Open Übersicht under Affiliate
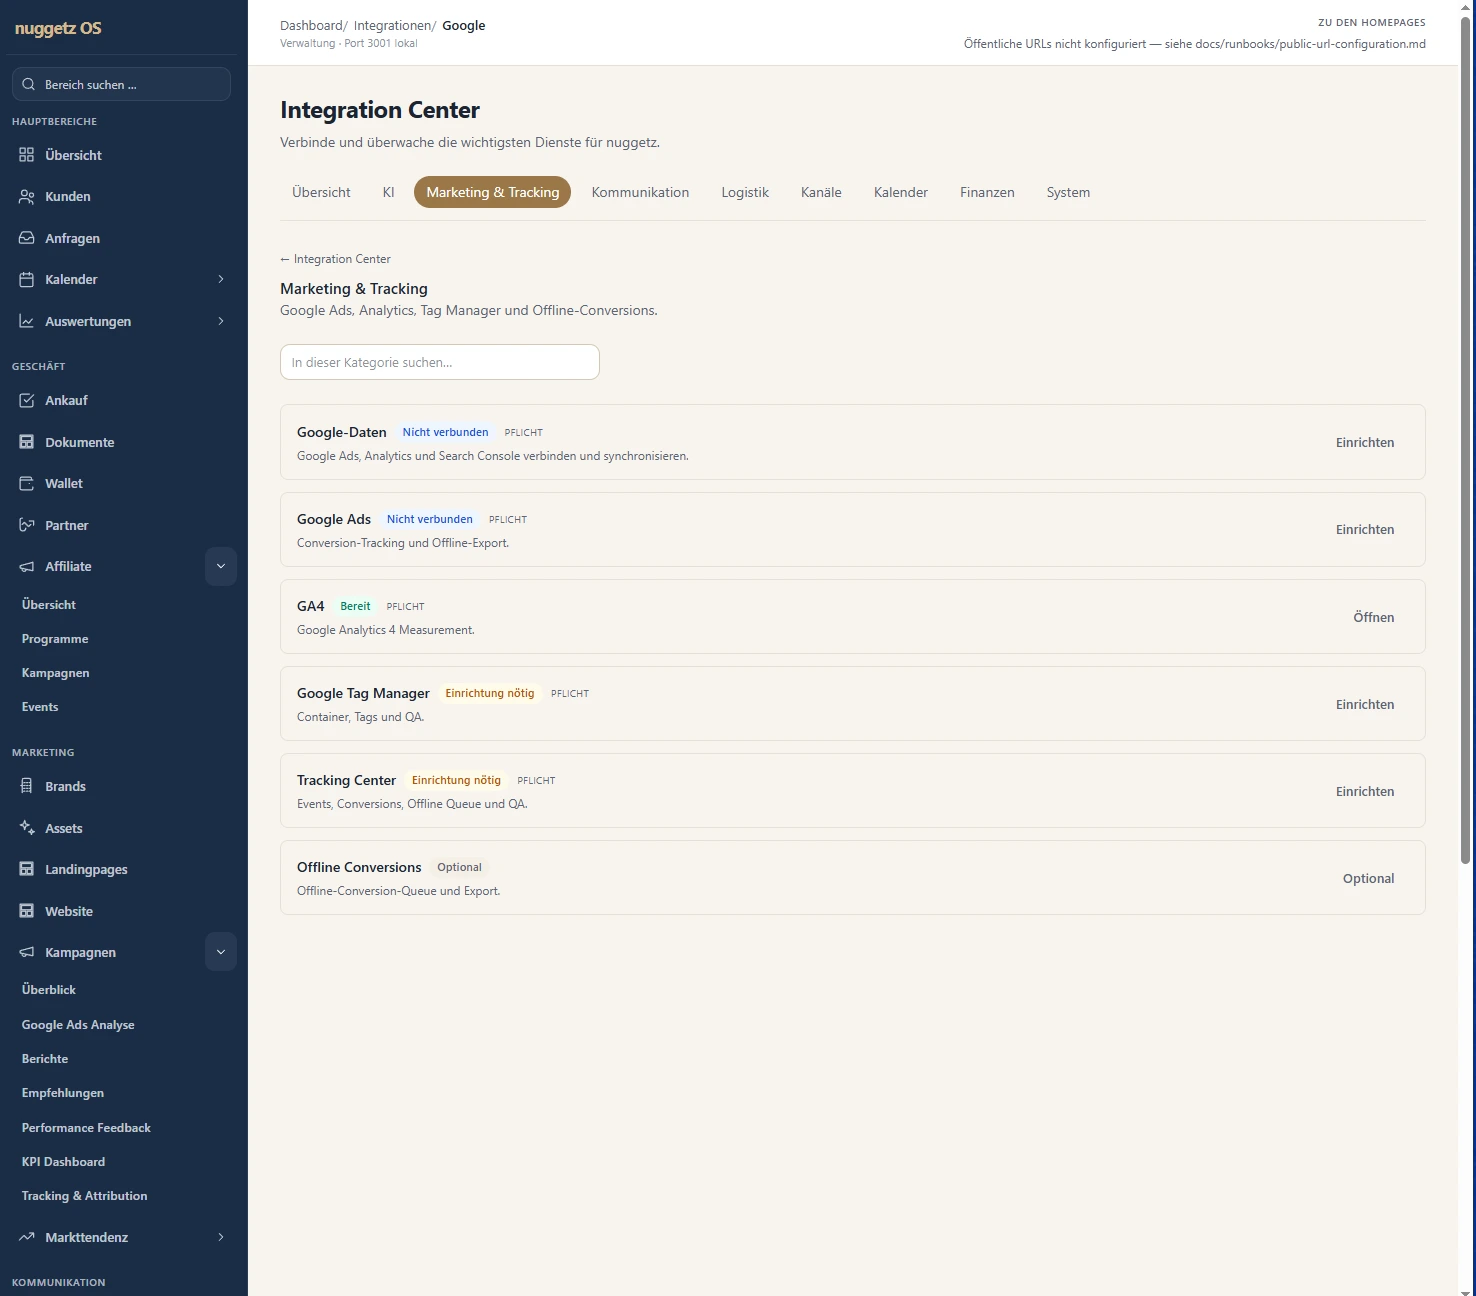Image resolution: width=1476 pixels, height=1296 pixels. pos(49,605)
